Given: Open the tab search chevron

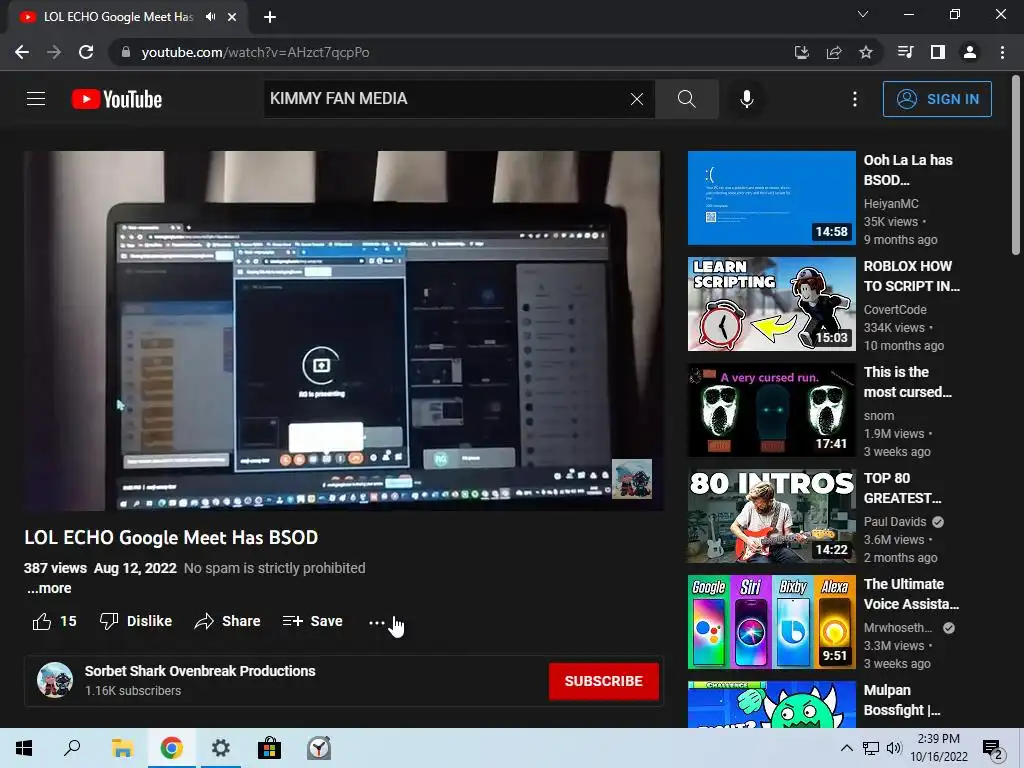Looking at the screenshot, I should (x=863, y=14).
